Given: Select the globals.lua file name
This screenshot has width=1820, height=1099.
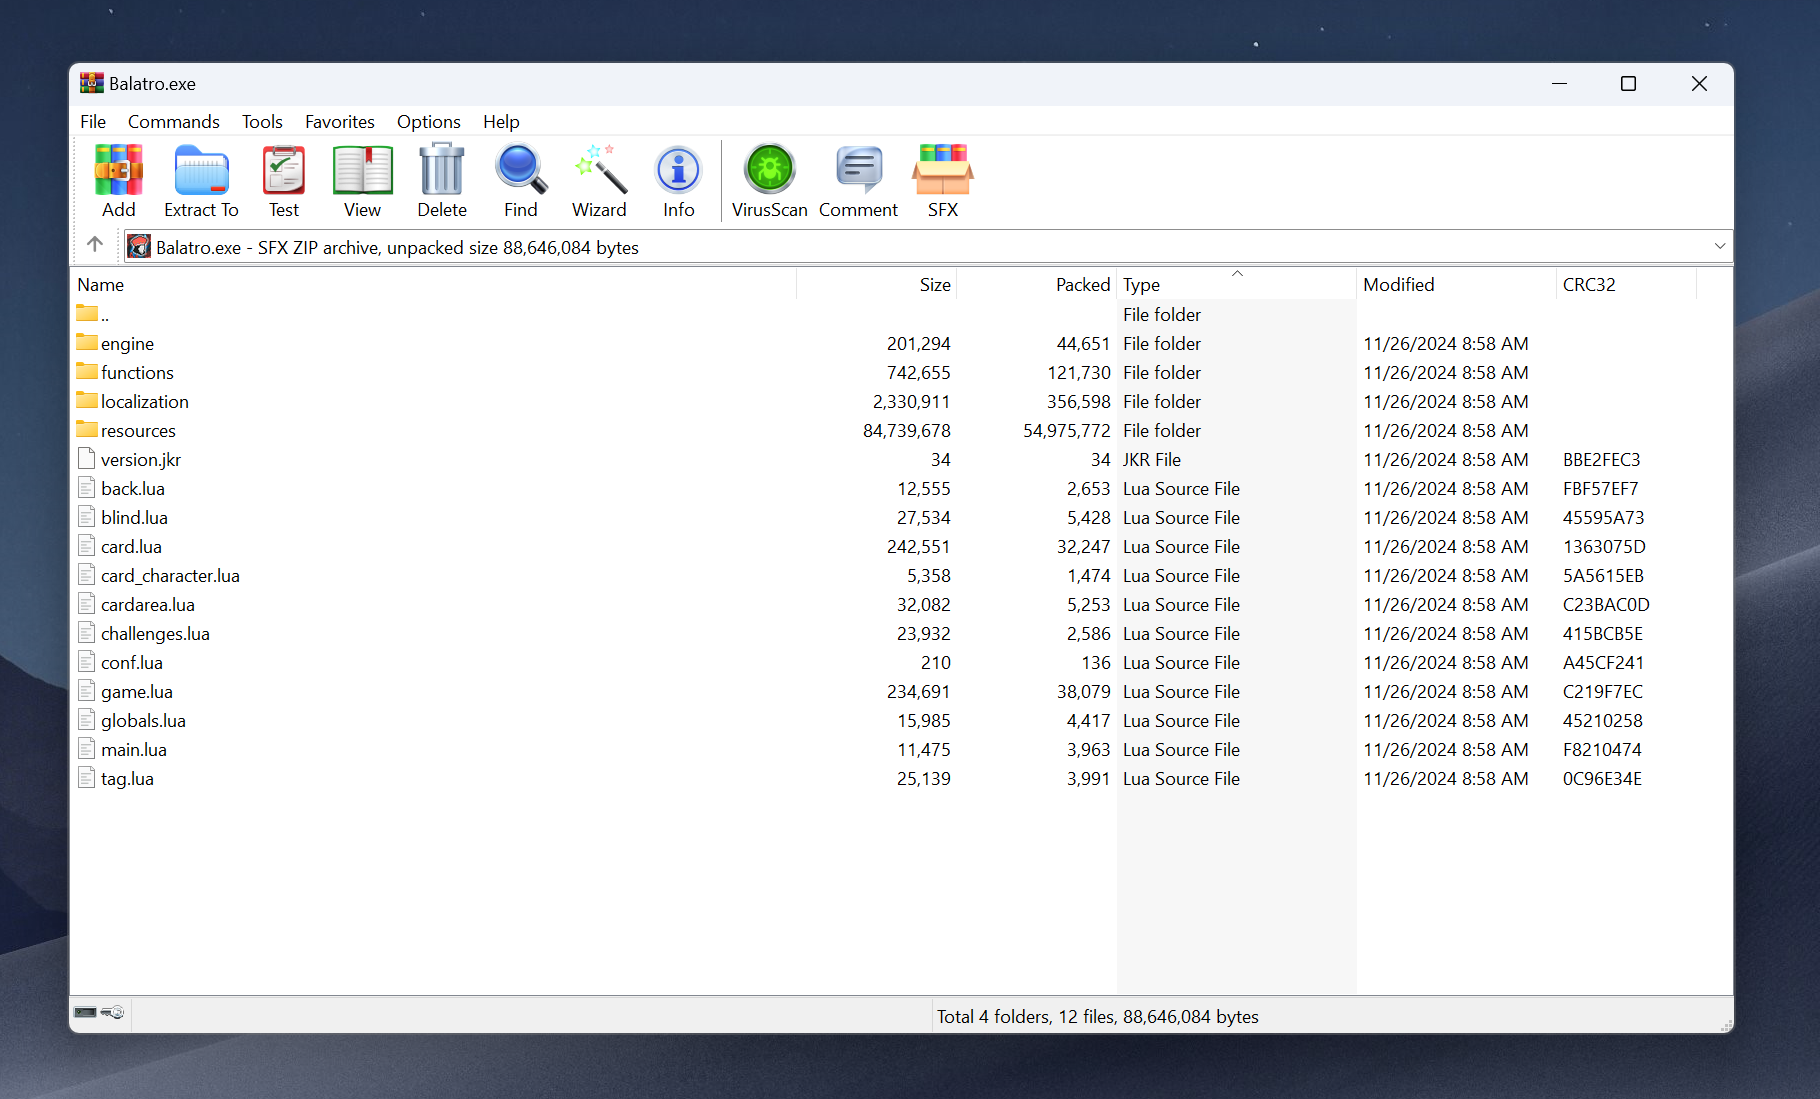Looking at the screenshot, I should [x=143, y=720].
